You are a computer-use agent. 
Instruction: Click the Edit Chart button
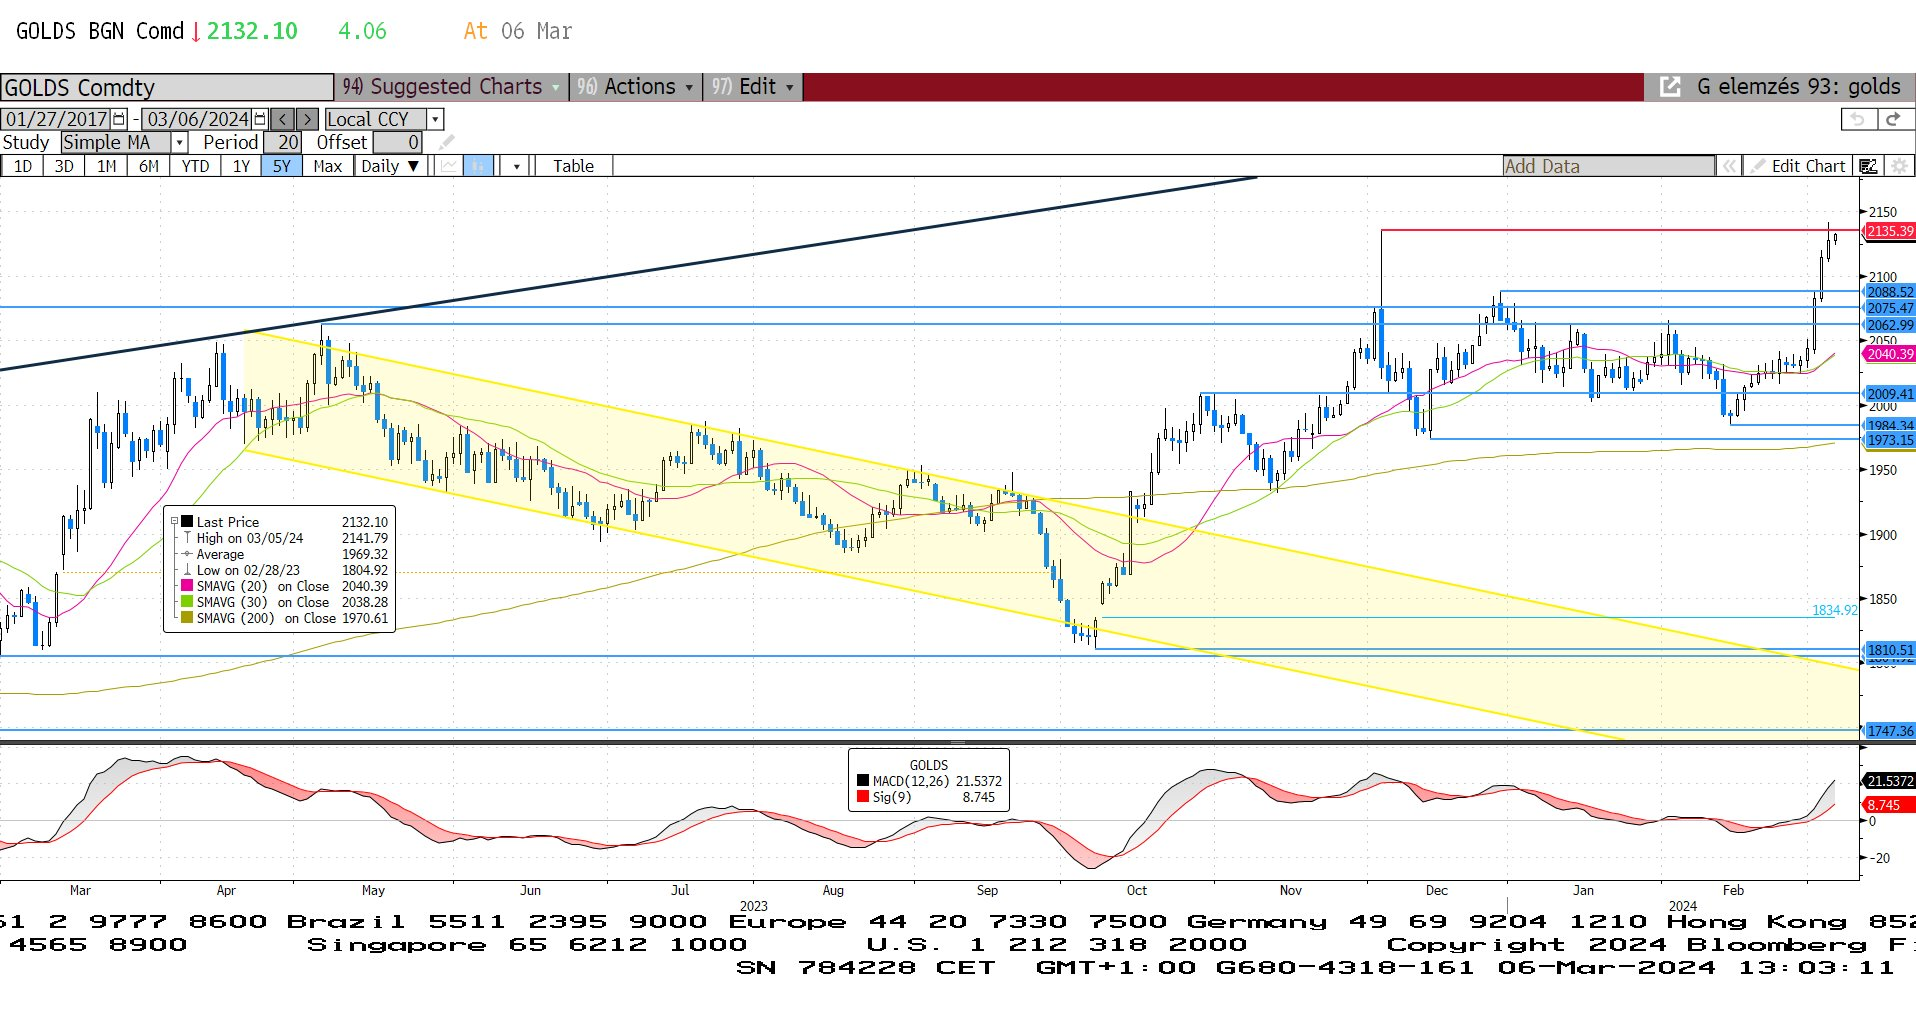click(1797, 166)
